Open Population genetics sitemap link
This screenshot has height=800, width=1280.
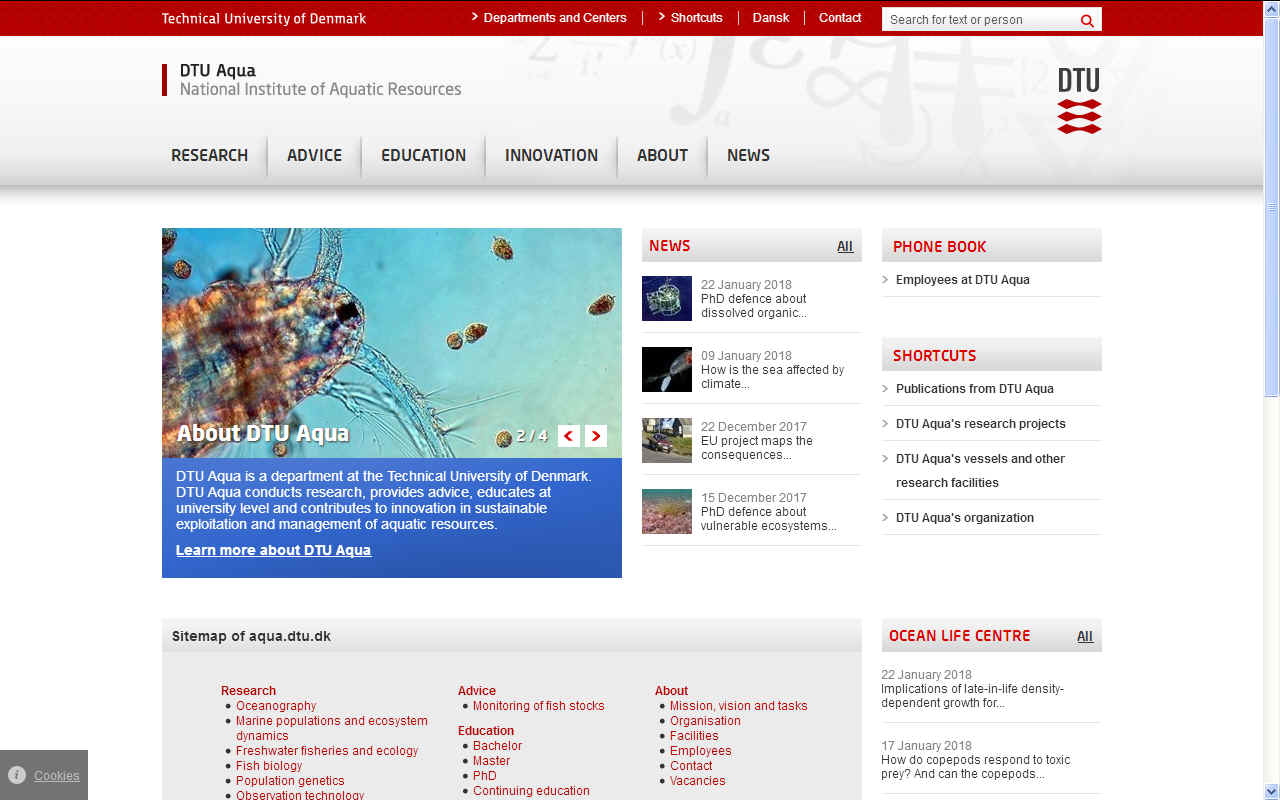(x=290, y=781)
